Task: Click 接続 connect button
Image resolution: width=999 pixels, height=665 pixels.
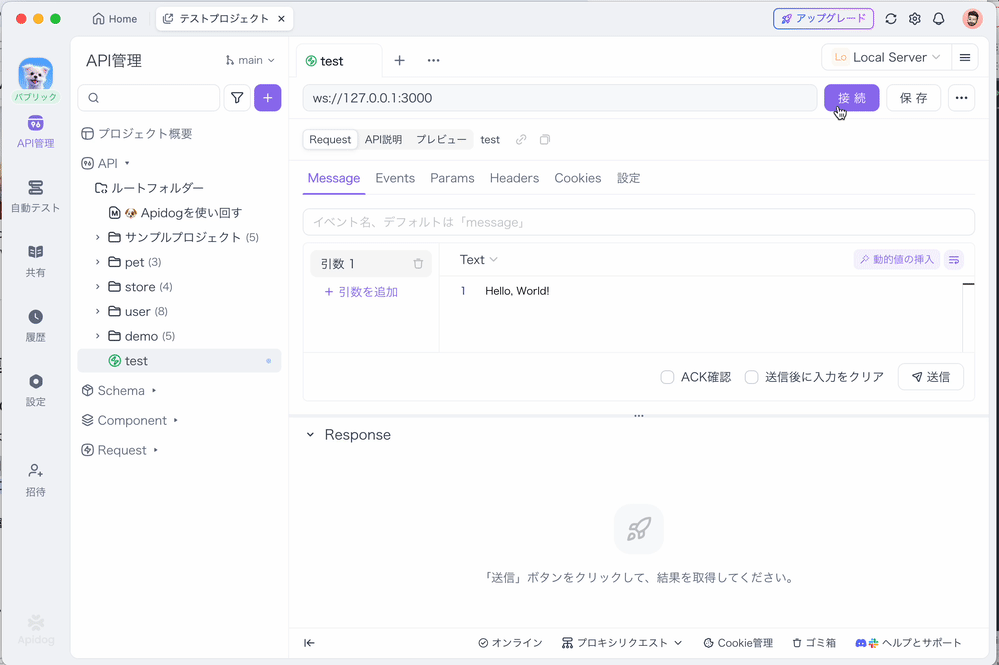Action: tap(852, 98)
